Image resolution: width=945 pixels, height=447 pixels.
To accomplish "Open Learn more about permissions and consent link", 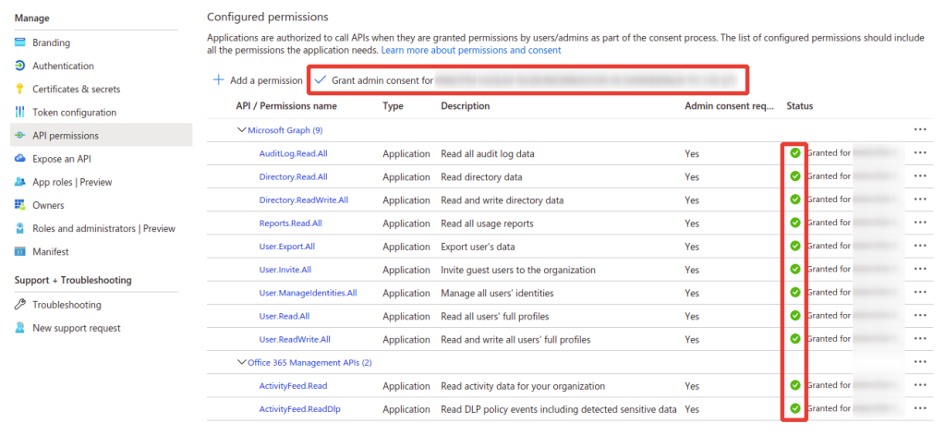I will 471,50.
